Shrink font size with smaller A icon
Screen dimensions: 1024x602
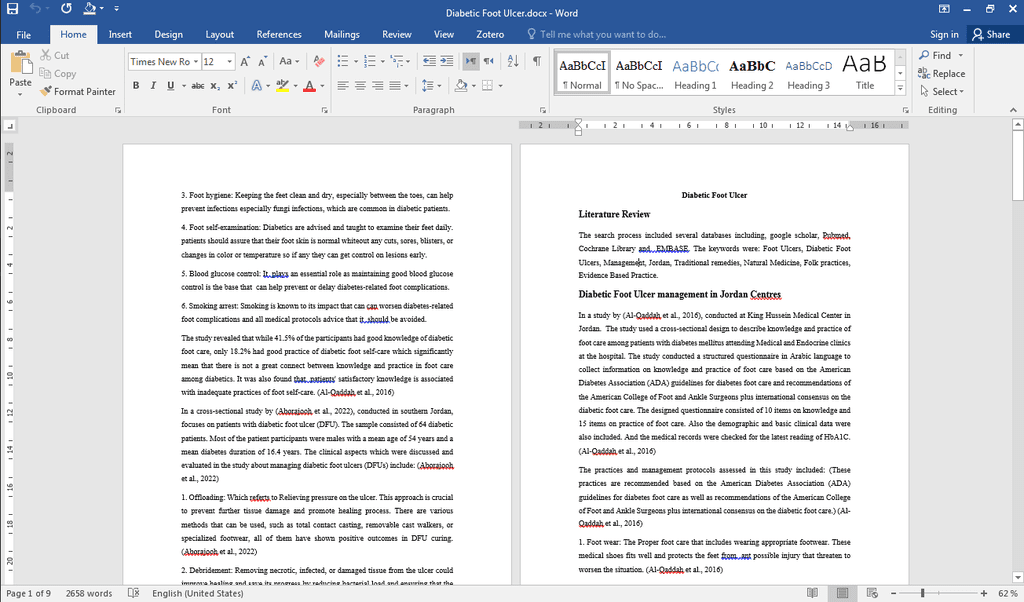[x=263, y=61]
